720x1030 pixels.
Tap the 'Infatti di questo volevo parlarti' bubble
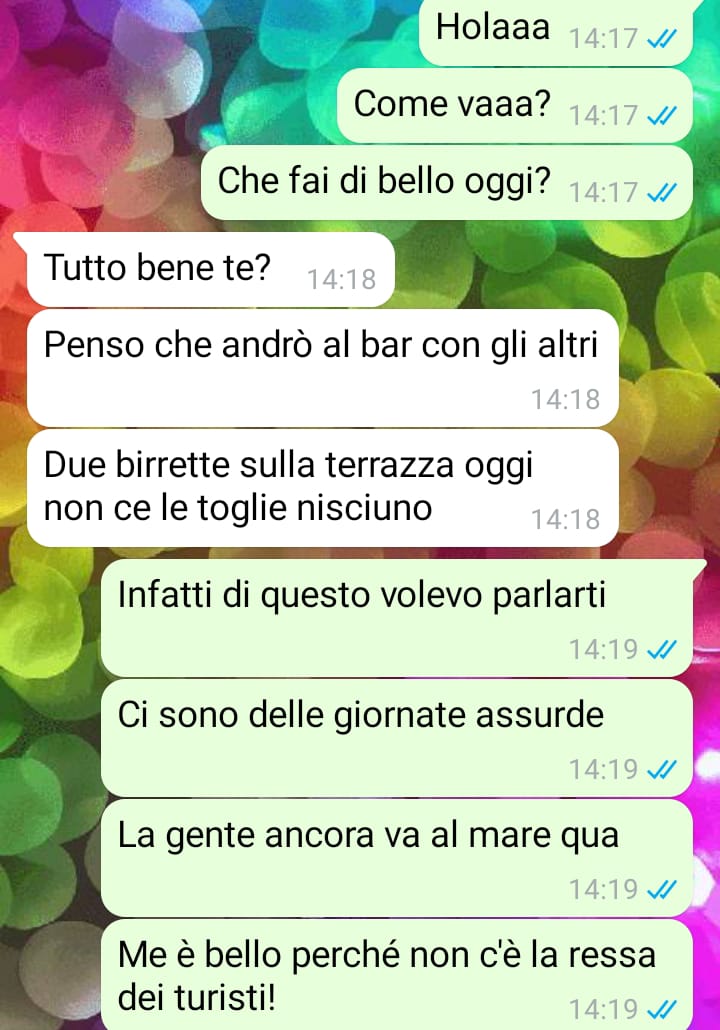[x=397, y=619]
